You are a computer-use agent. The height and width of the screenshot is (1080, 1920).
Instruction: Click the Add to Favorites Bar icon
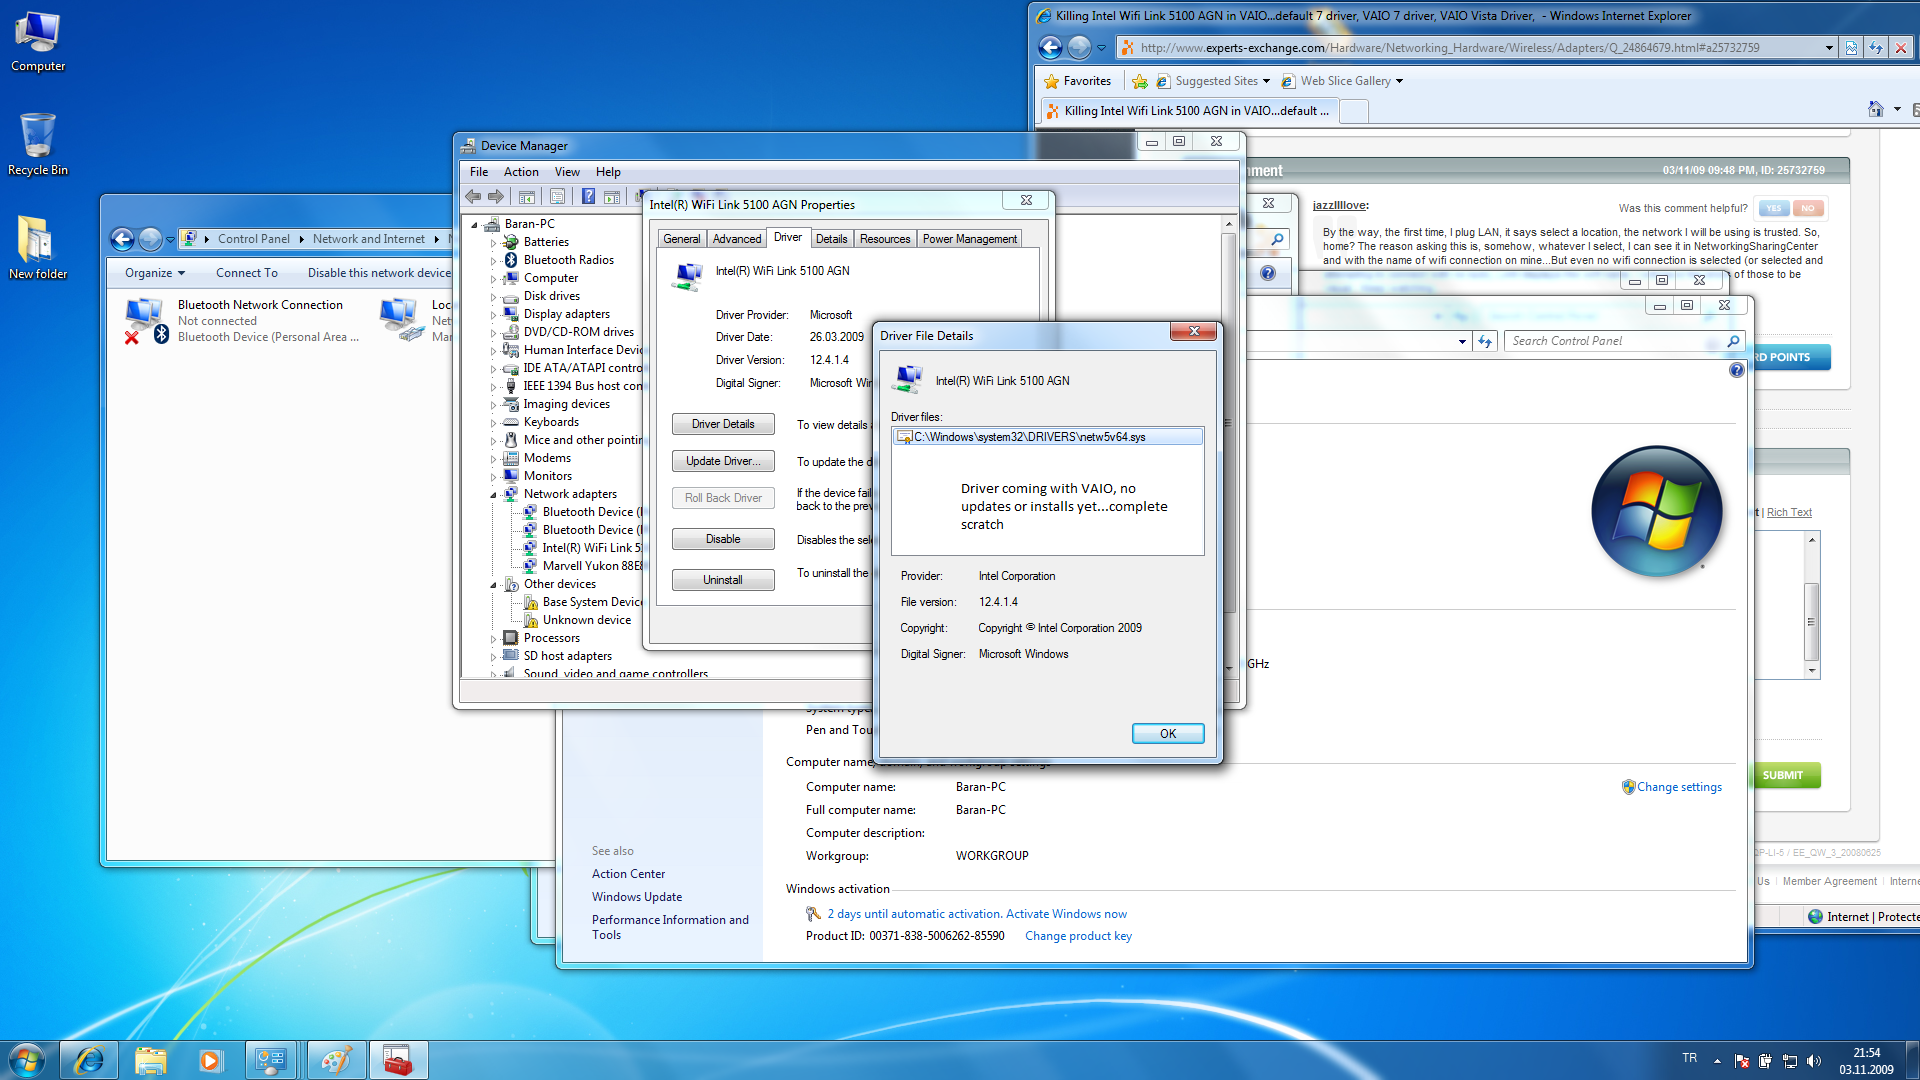[x=1139, y=81]
